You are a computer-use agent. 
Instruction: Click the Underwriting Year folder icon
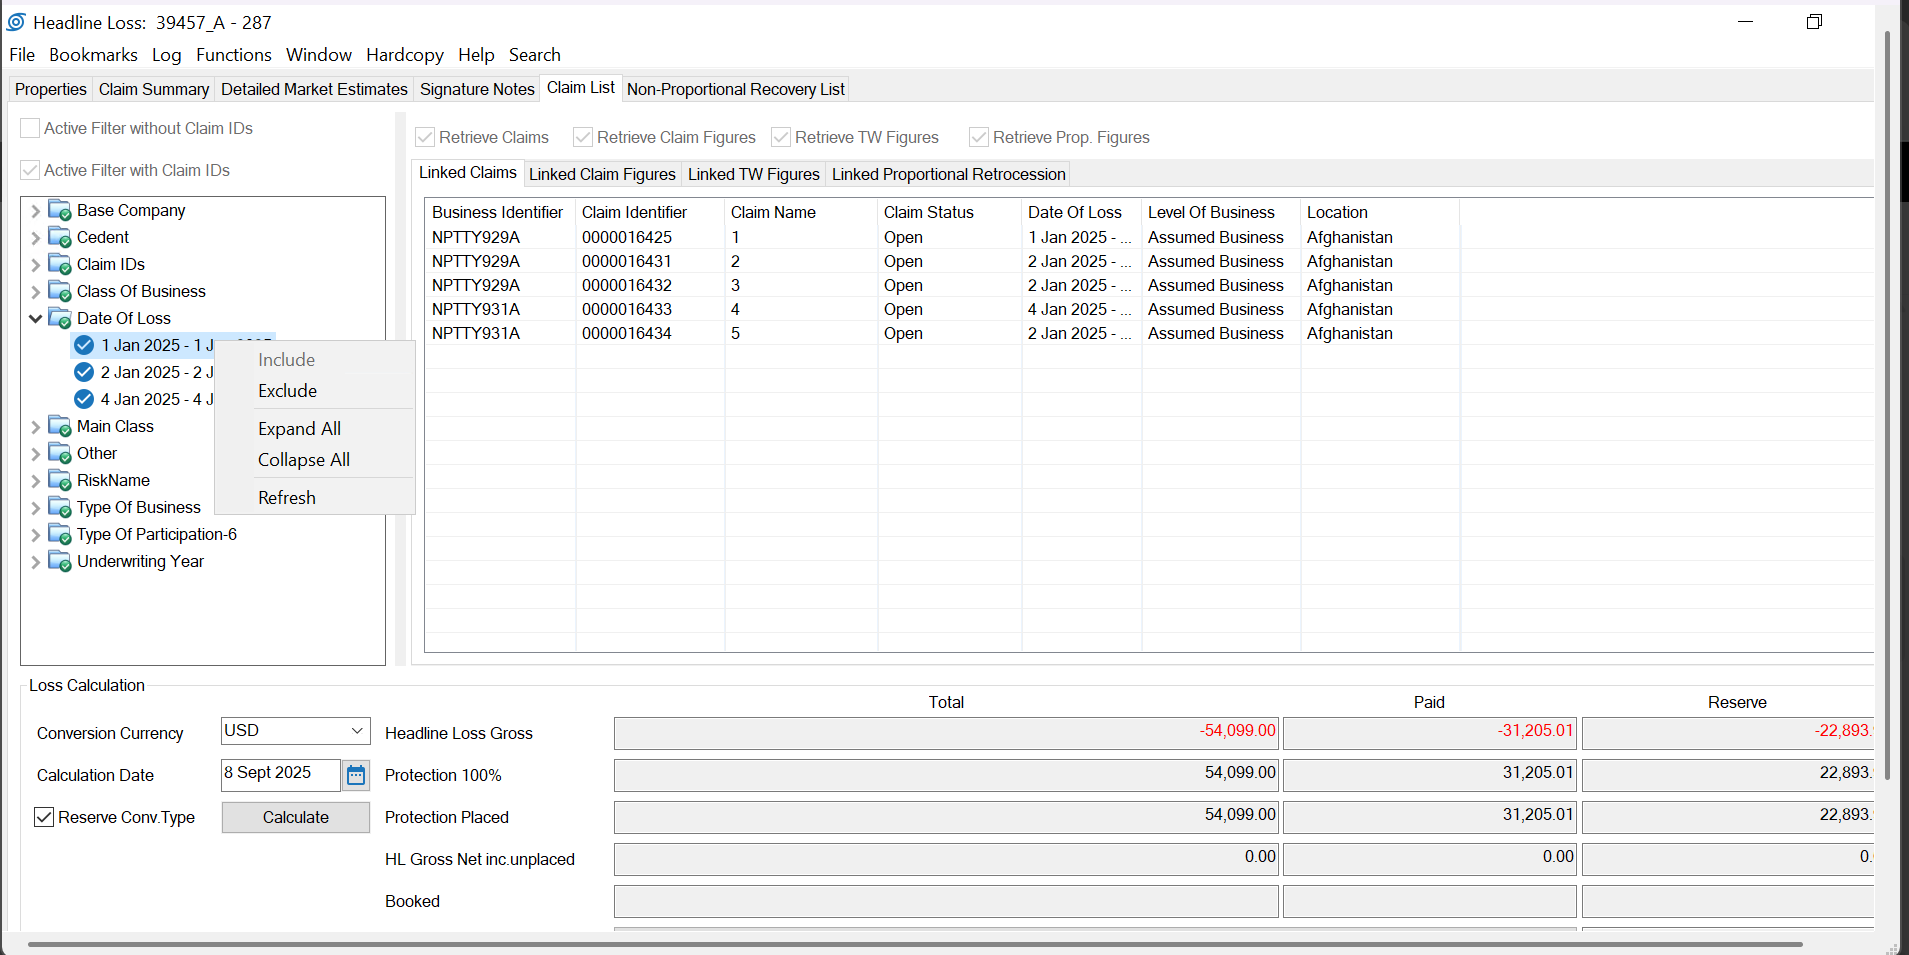pos(60,562)
